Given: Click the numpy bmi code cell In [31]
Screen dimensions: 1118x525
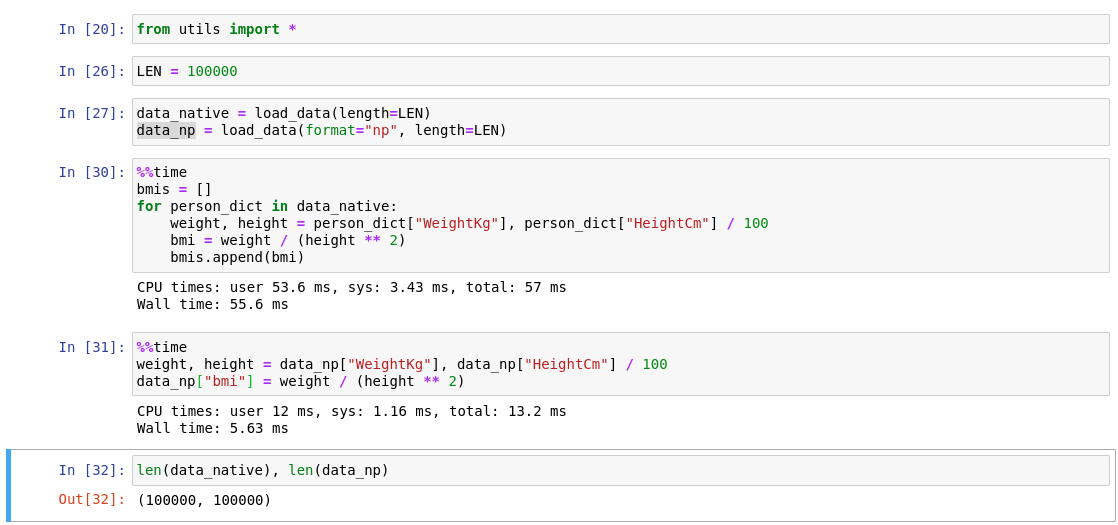Looking at the screenshot, I should pyautogui.click(x=620, y=364).
